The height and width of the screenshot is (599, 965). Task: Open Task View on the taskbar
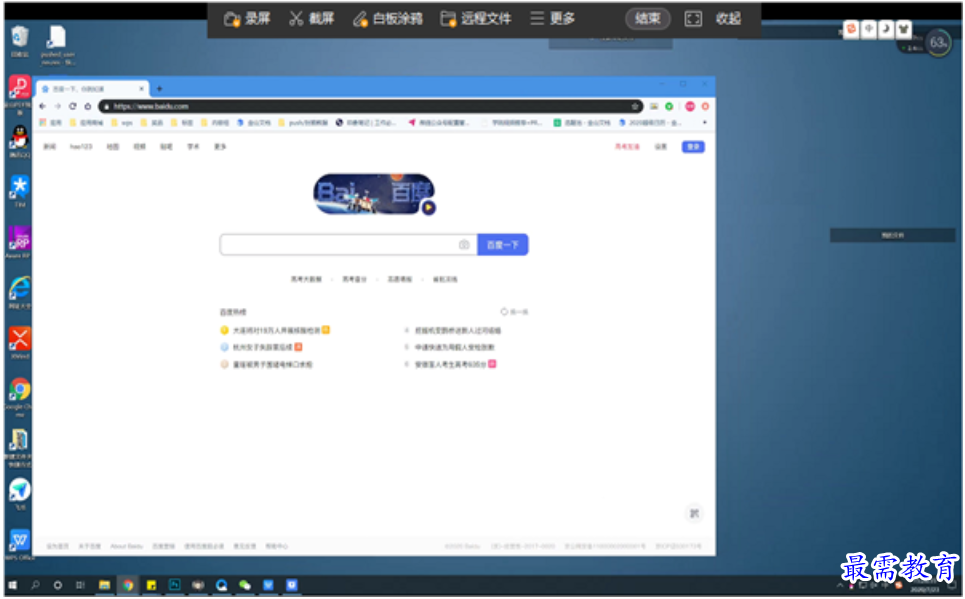tap(80, 585)
